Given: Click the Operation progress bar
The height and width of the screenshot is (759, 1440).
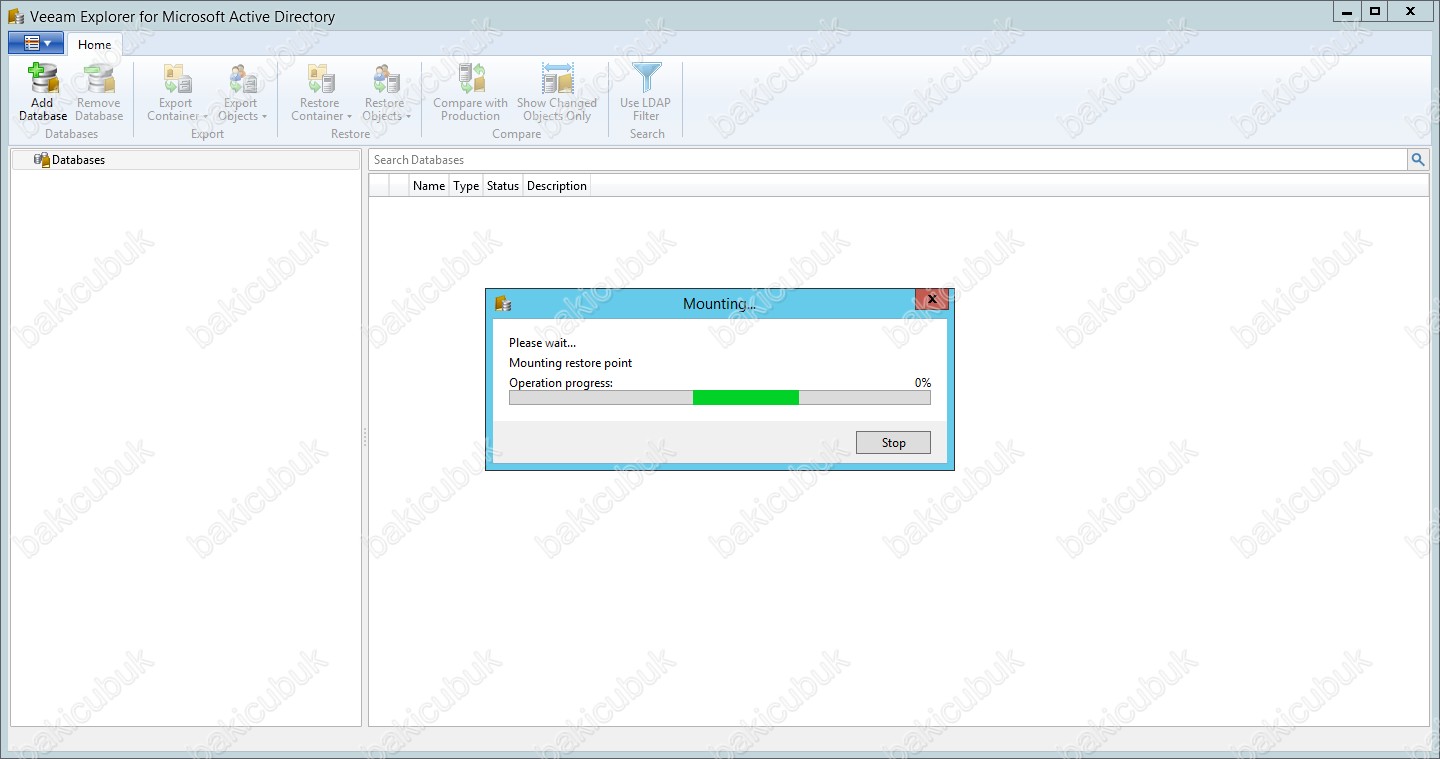Looking at the screenshot, I should (720, 398).
